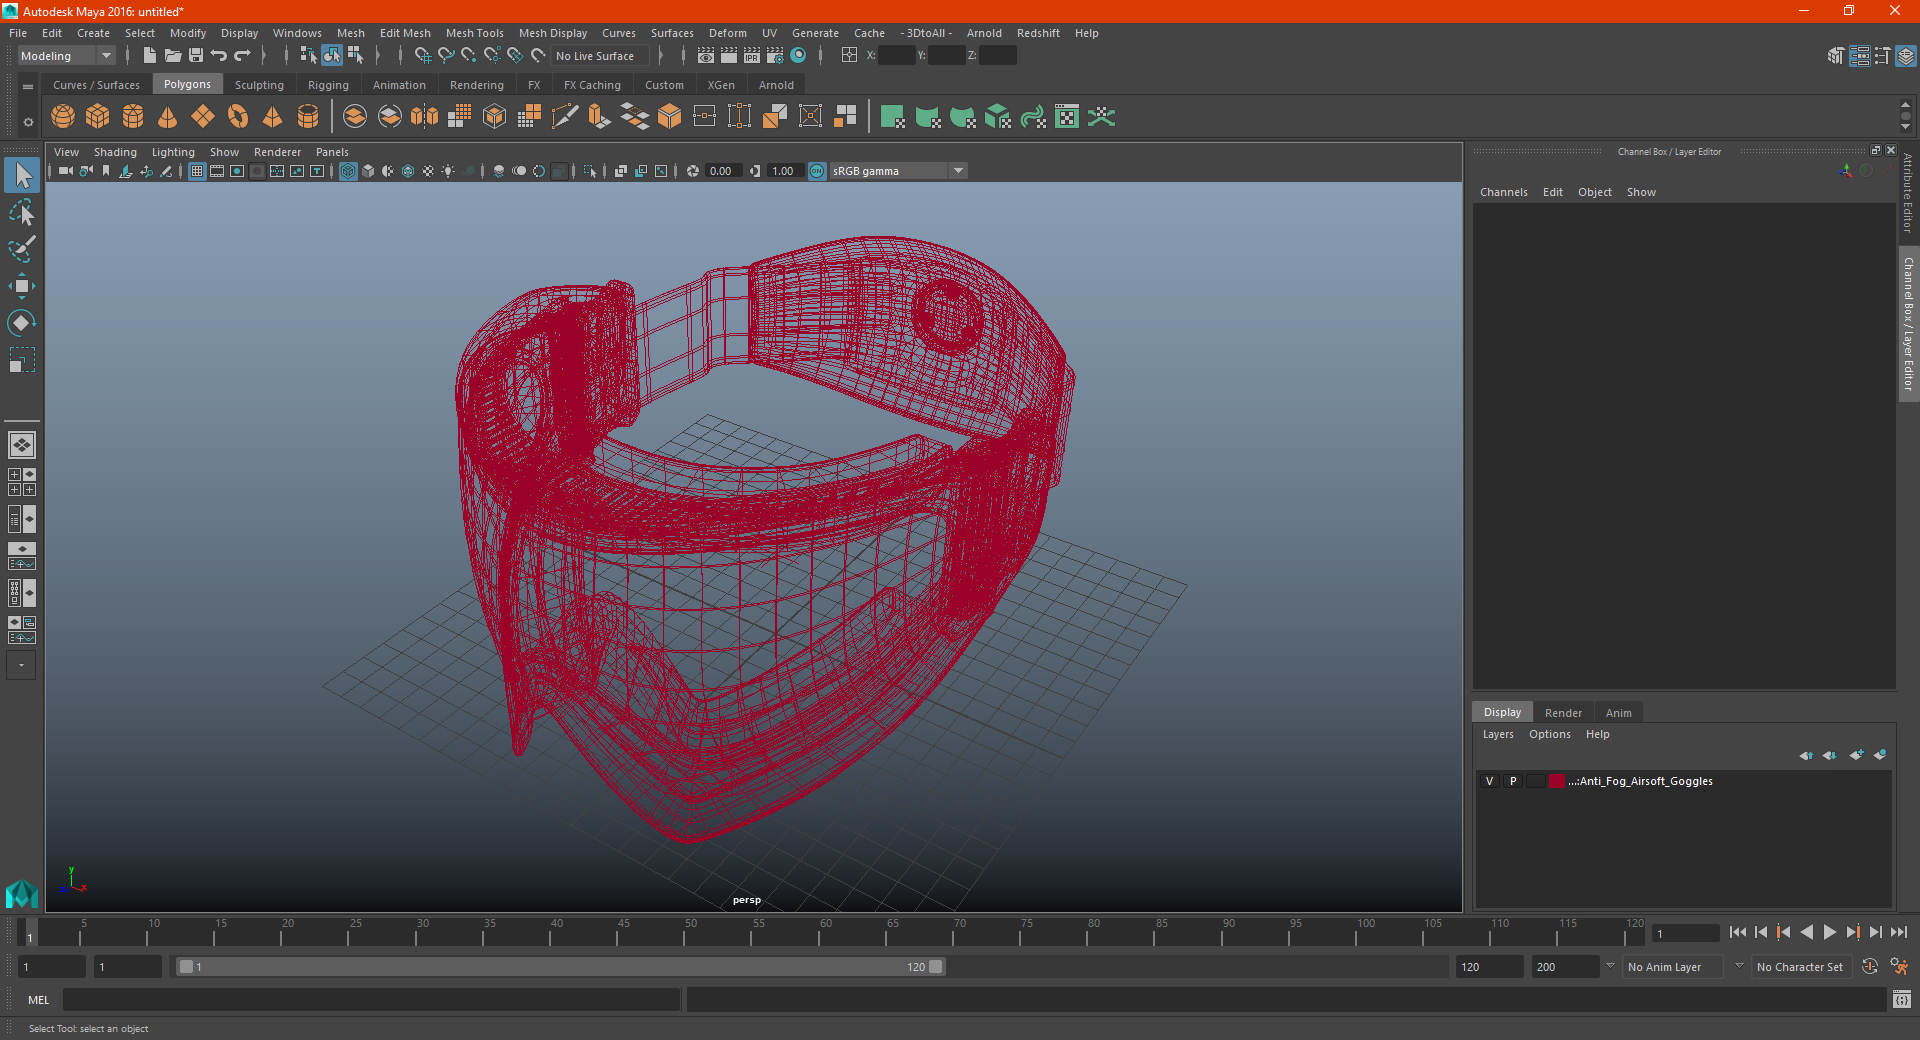The height and width of the screenshot is (1040, 1920).
Task: Toggle smooth shade all in viewport toolbar
Action: point(368,171)
